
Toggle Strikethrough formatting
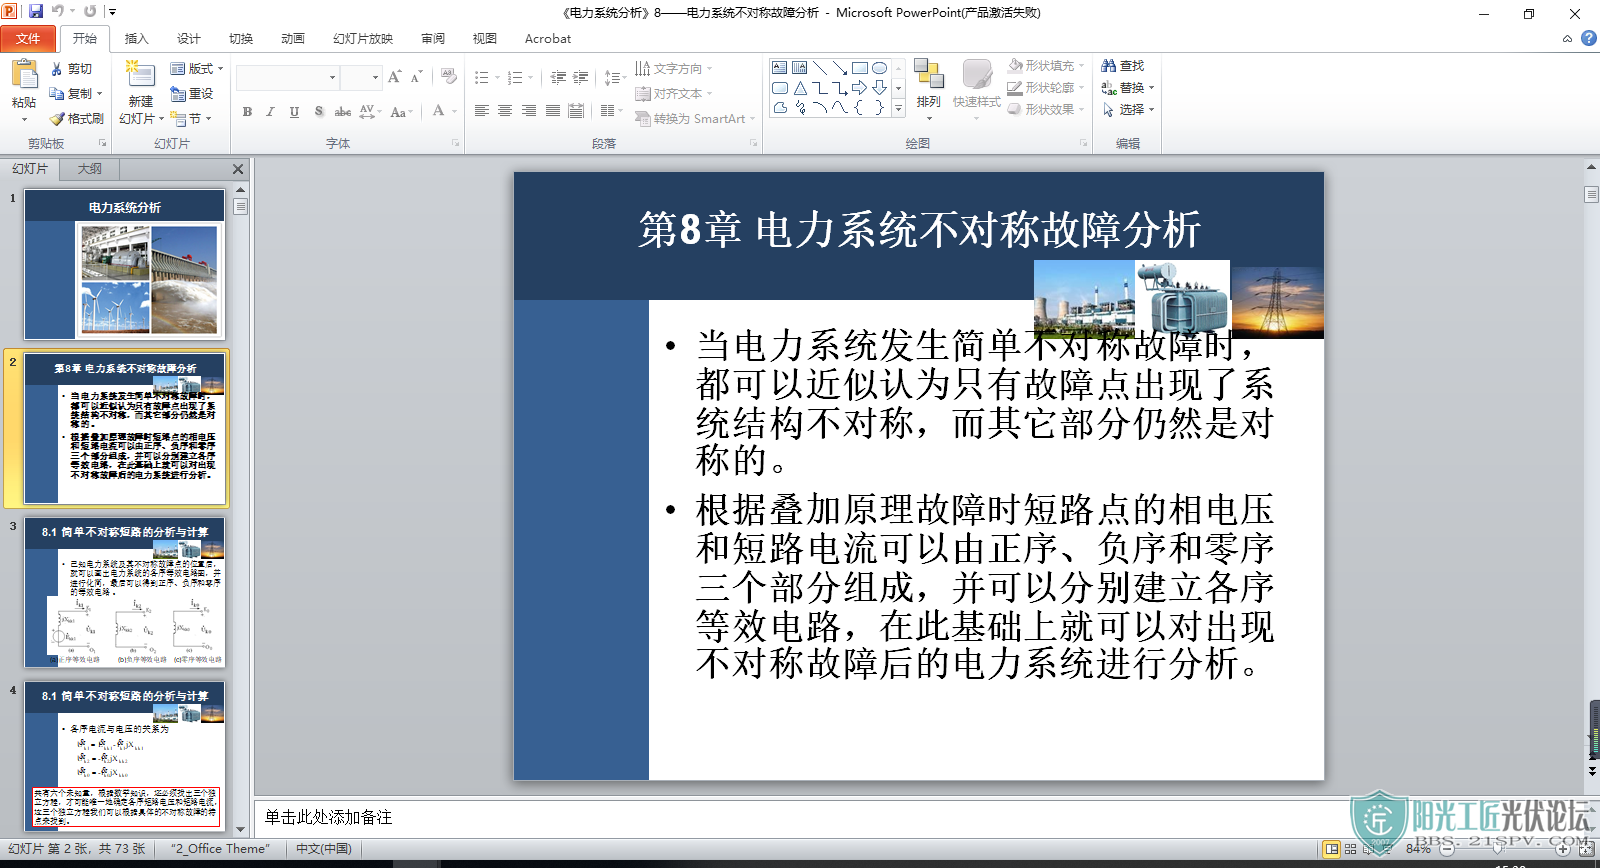point(342,112)
